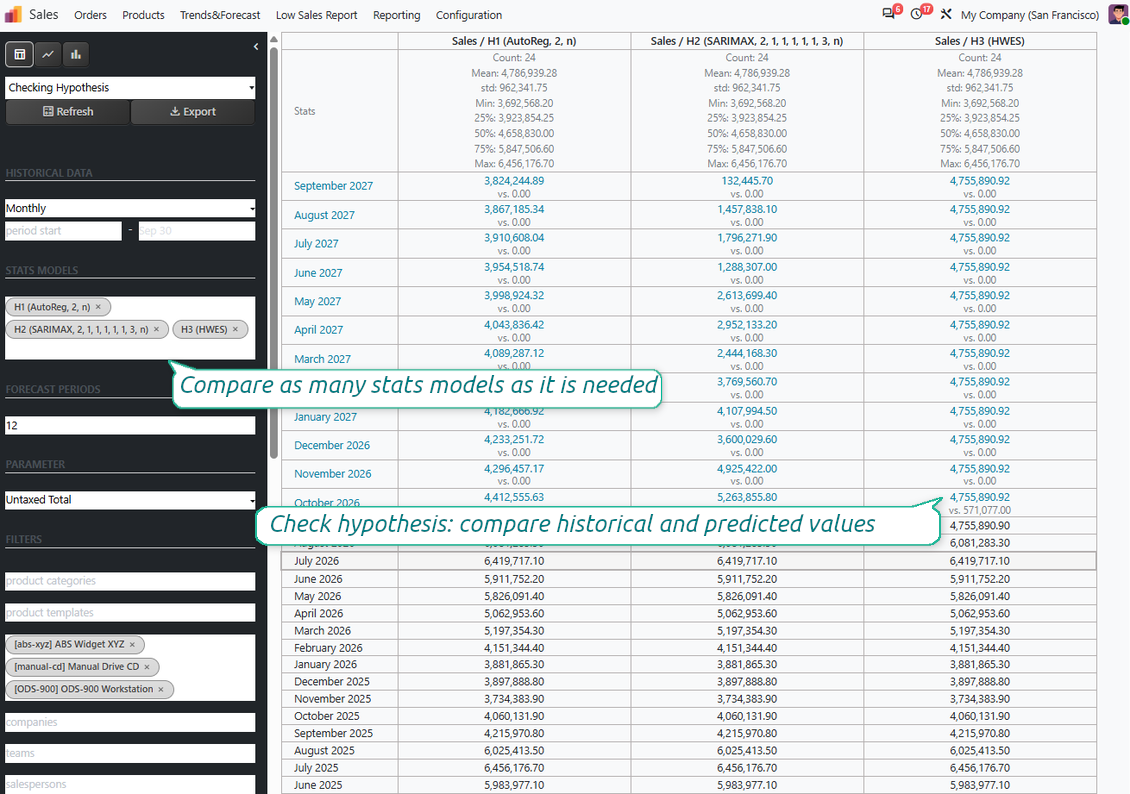1130x794 pixels.
Task: Click the Export button
Action: pos(192,112)
